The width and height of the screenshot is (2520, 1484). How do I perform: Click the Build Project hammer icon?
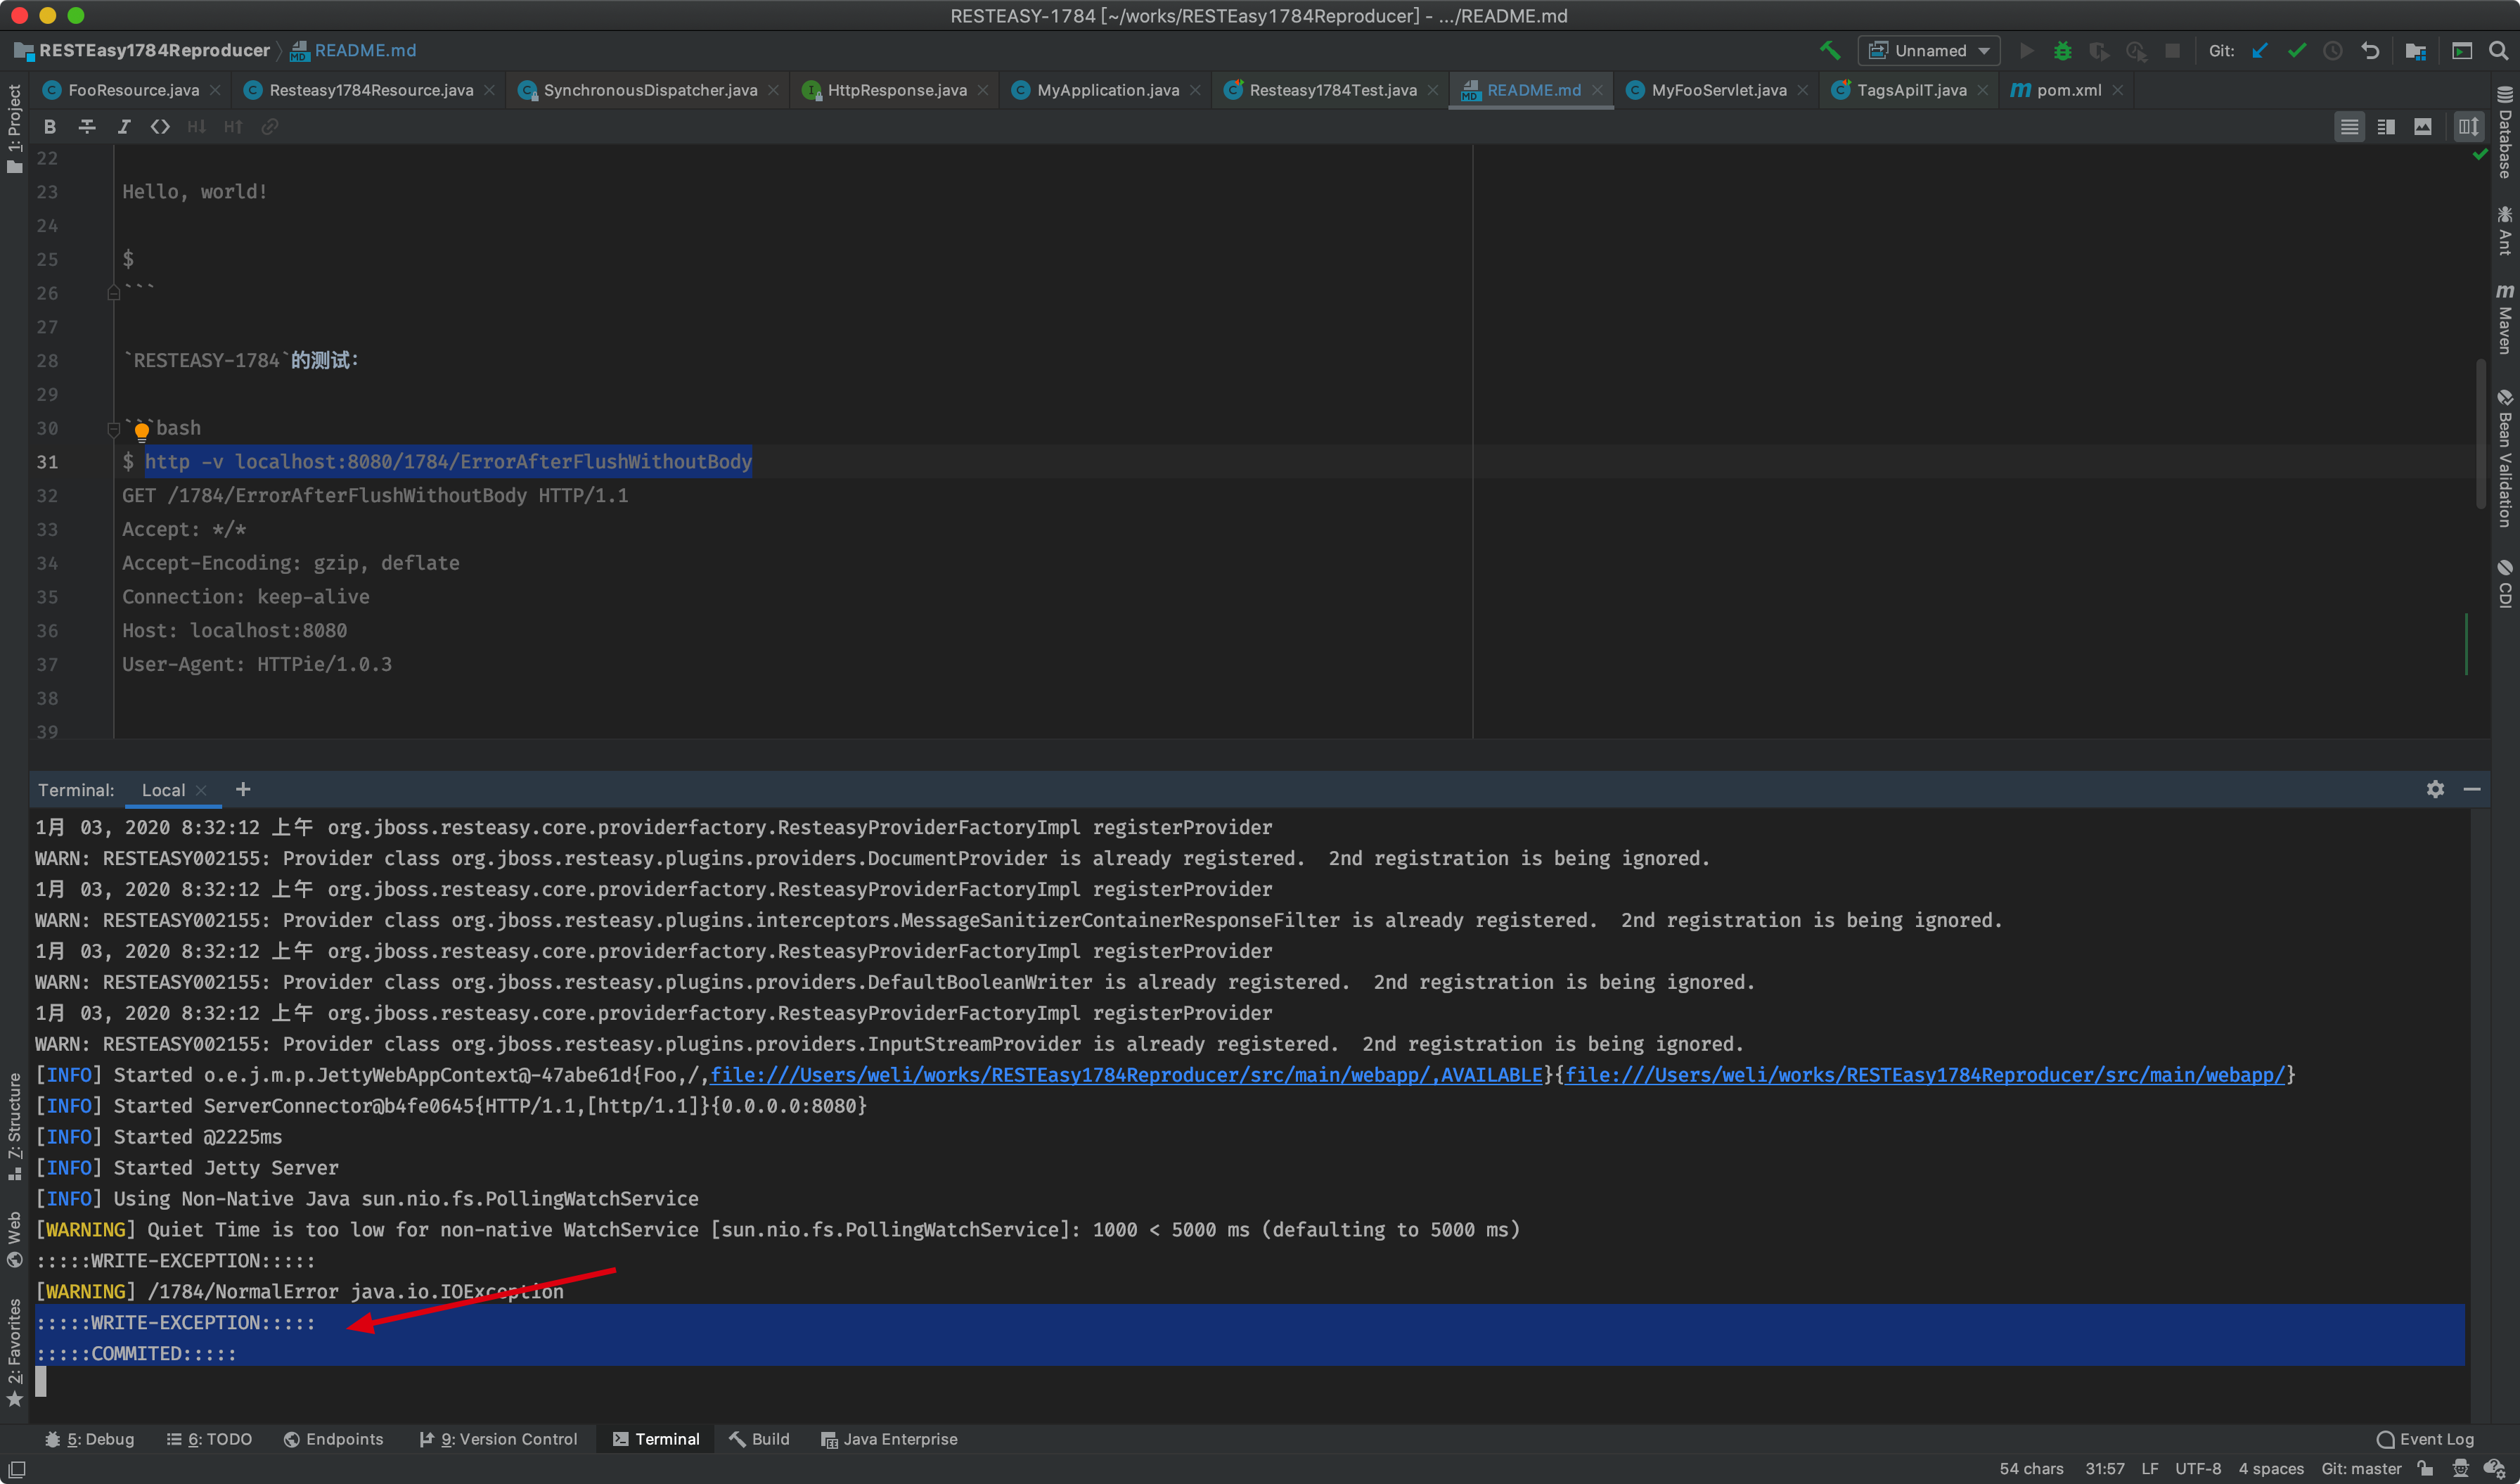click(x=1829, y=50)
